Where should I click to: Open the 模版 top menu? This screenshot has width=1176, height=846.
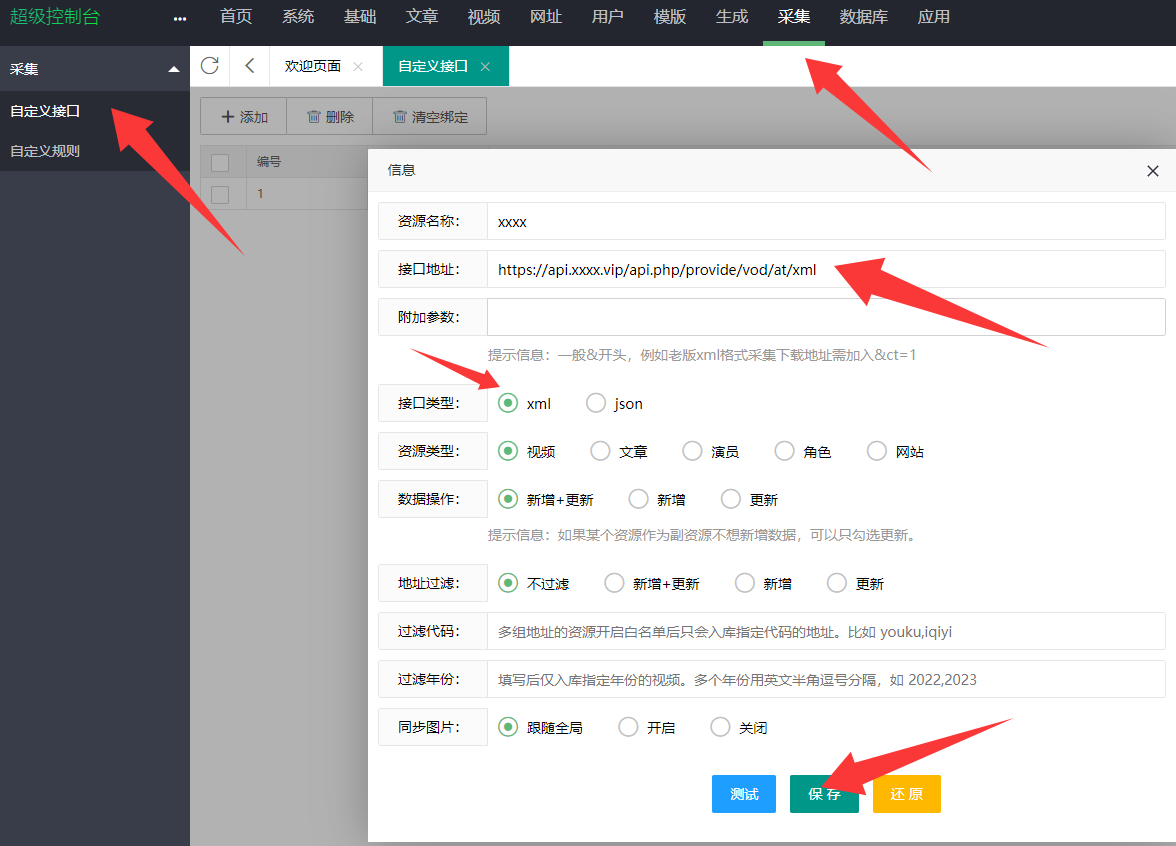[x=669, y=17]
